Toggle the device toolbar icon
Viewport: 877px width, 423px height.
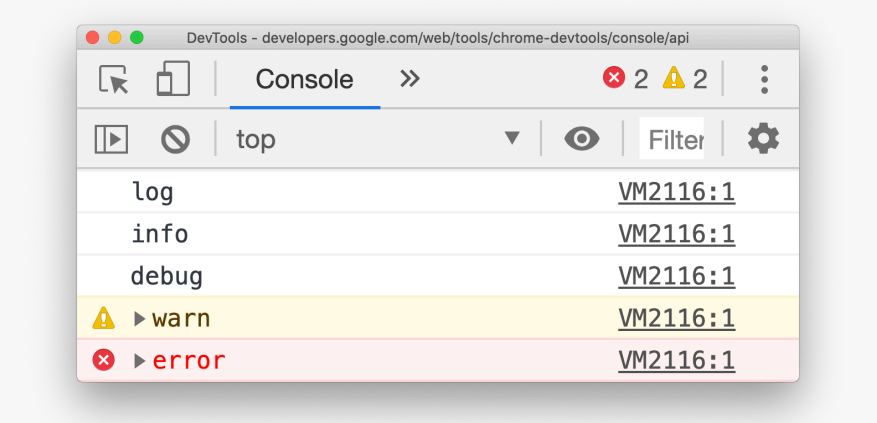[x=173, y=79]
